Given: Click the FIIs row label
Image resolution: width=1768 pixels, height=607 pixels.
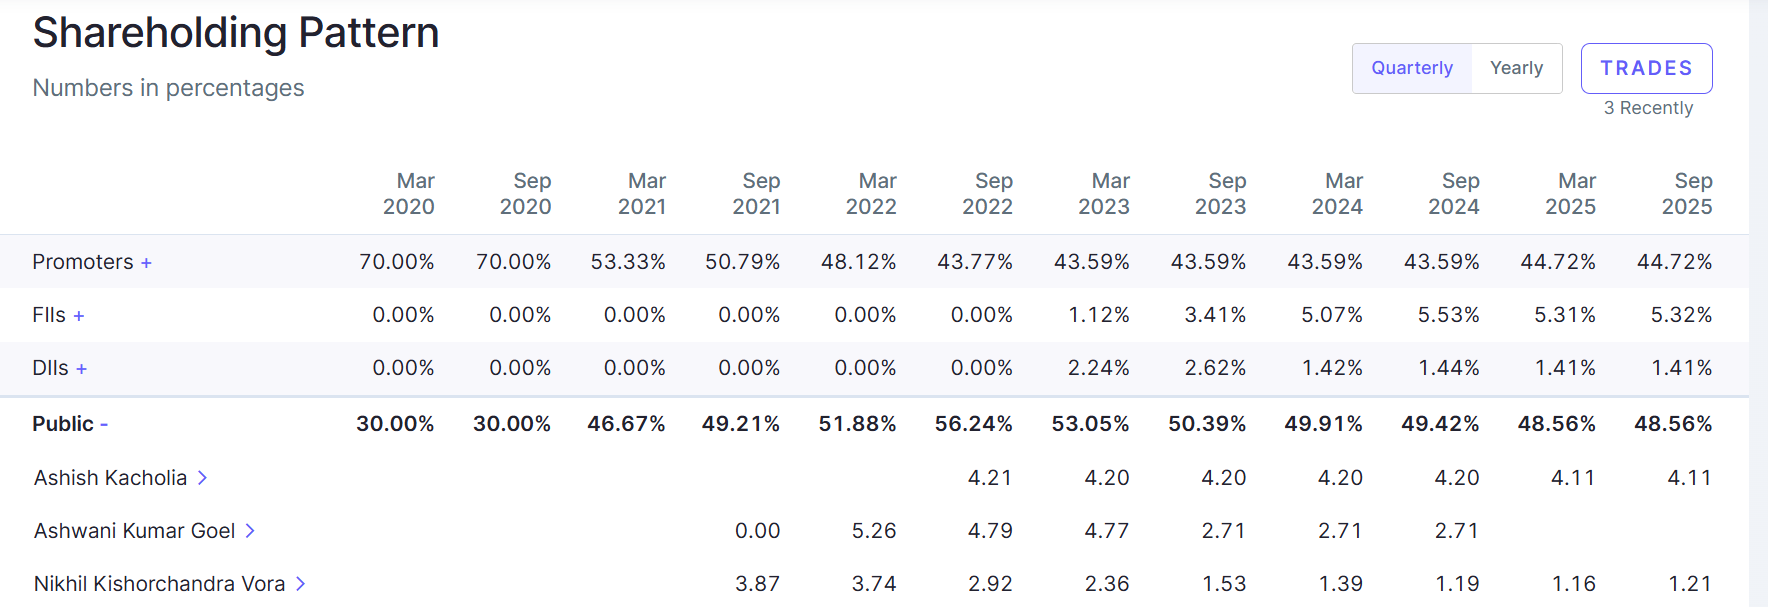Looking at the screenshot, I should pos(48,315).
